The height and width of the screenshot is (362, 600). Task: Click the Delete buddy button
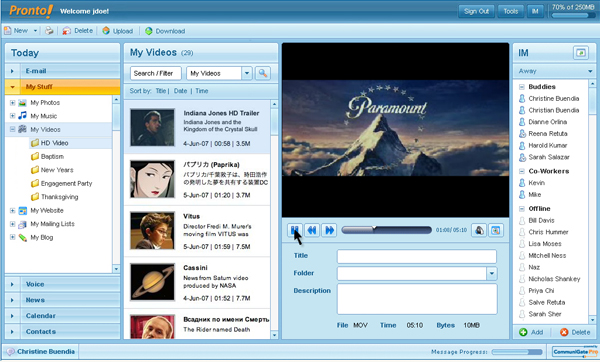575,332
